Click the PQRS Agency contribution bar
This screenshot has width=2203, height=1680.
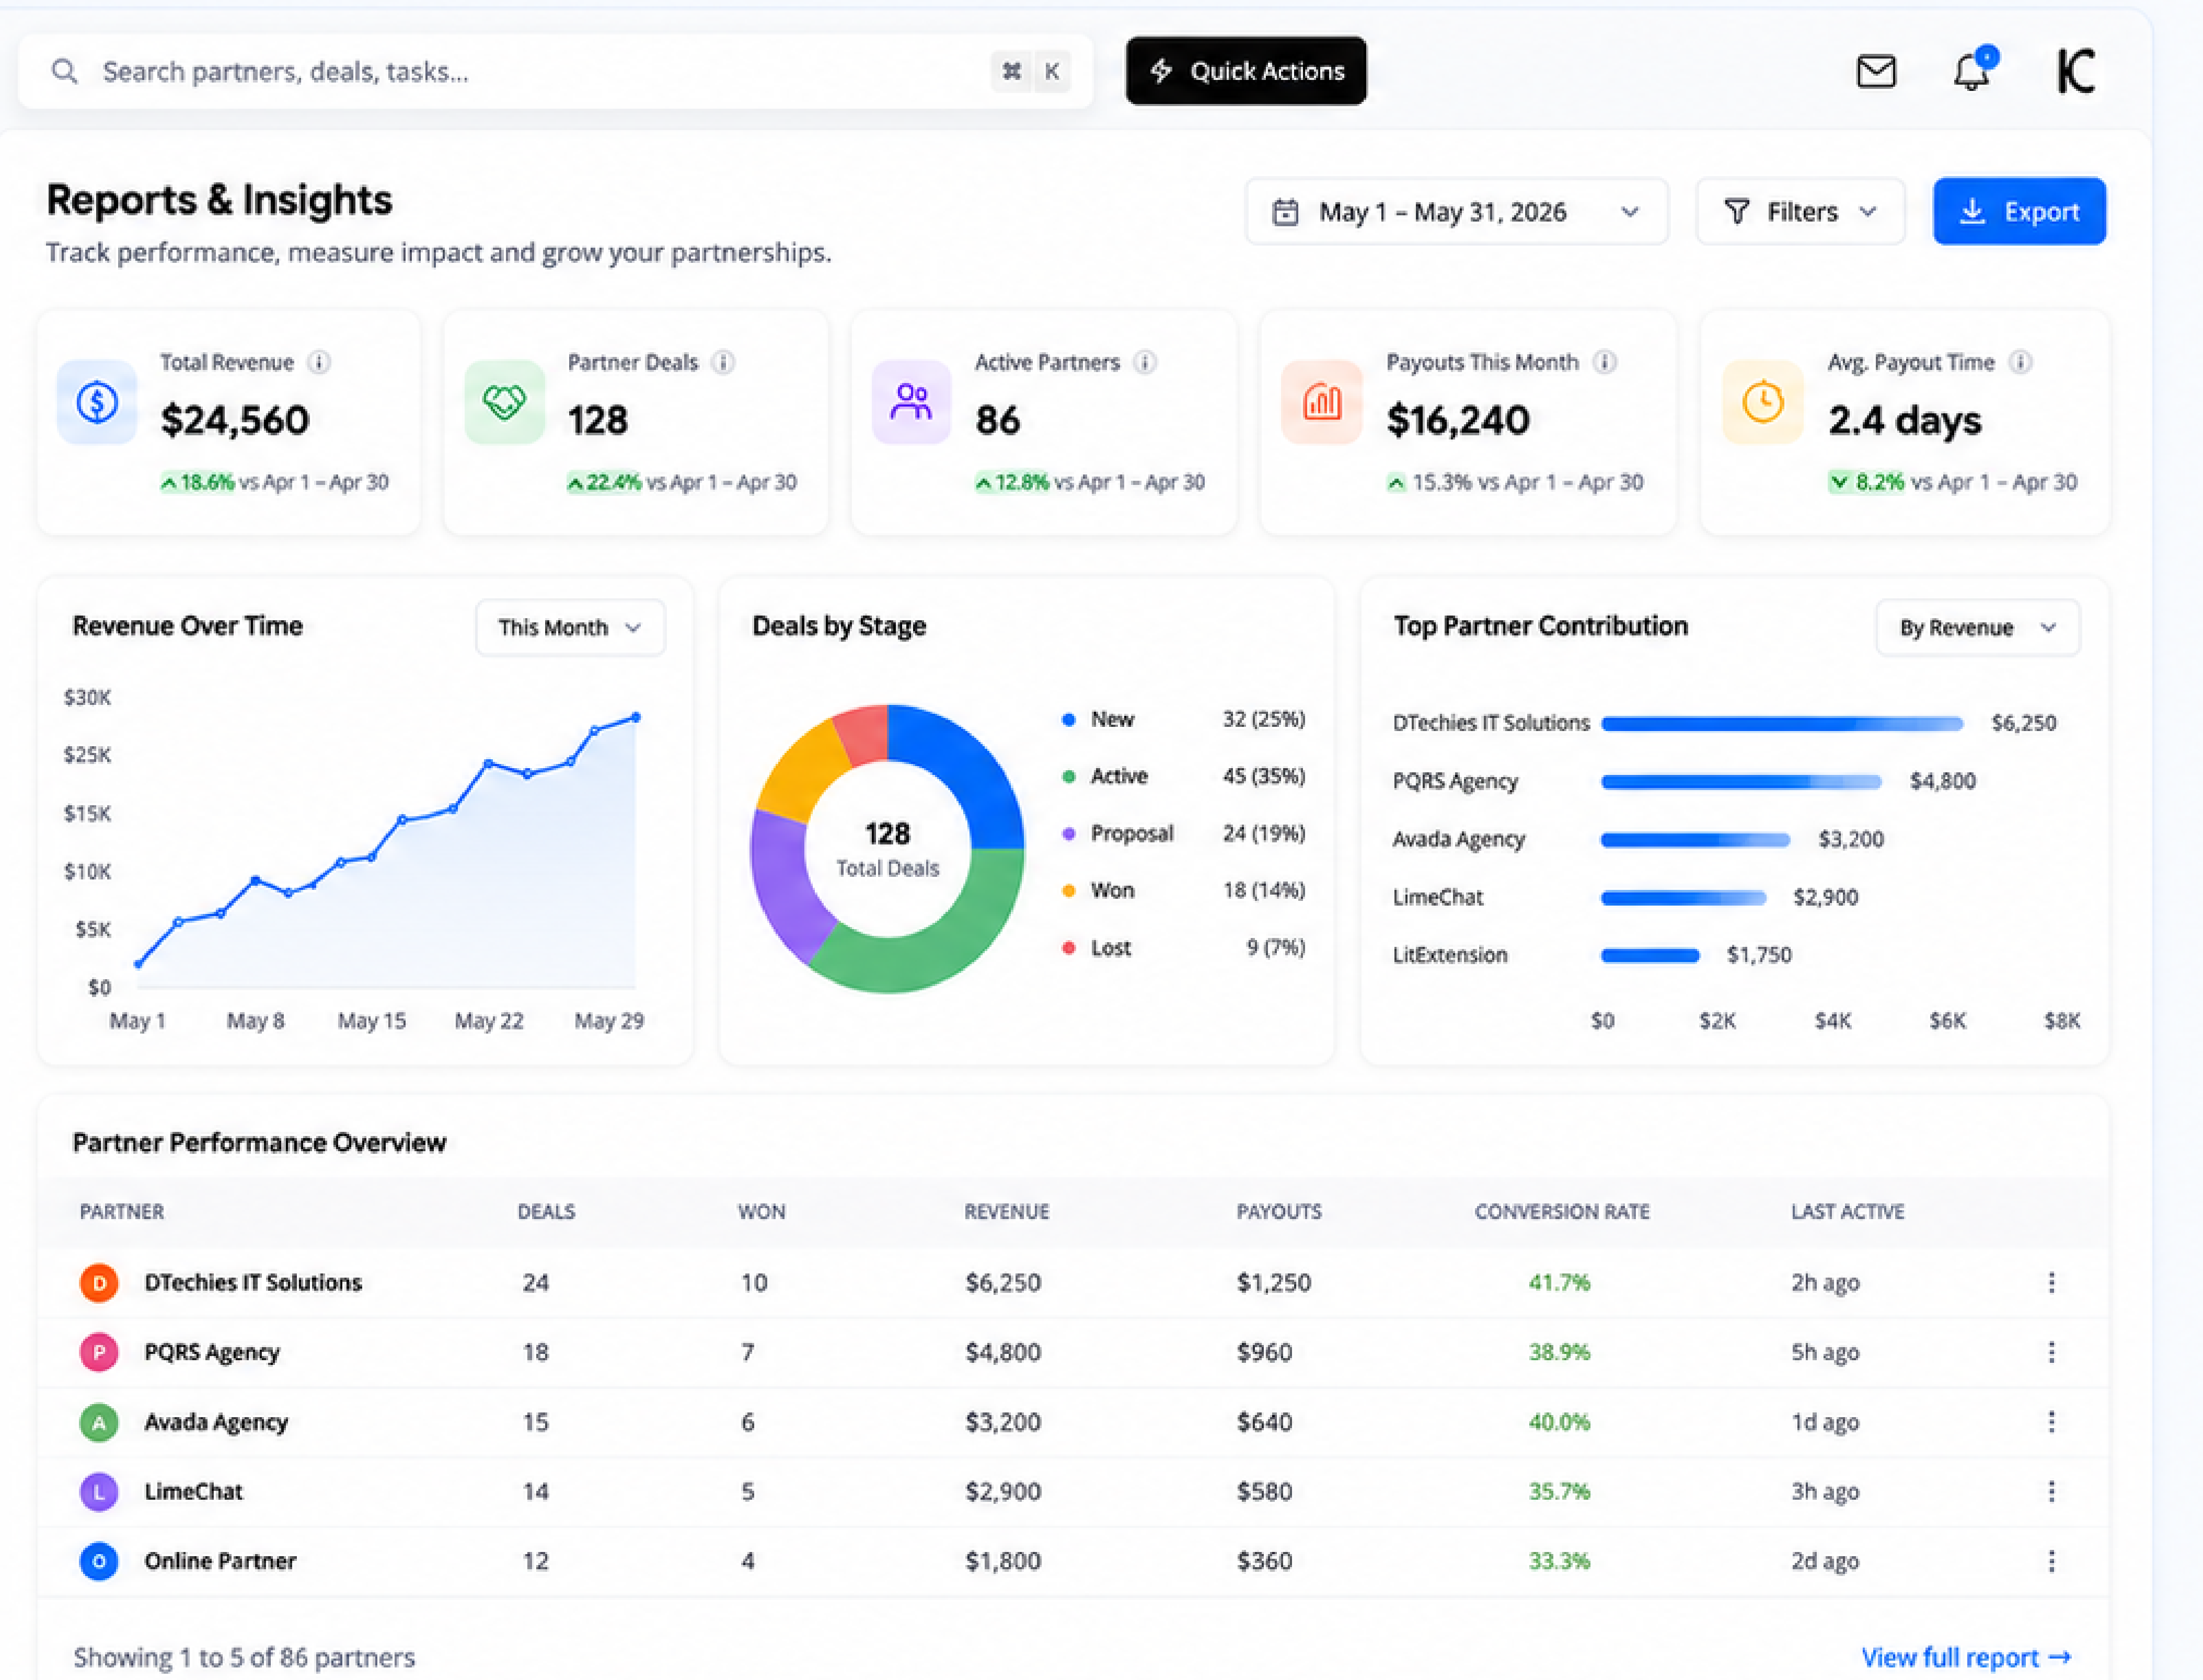click(x=1740, y=781)
